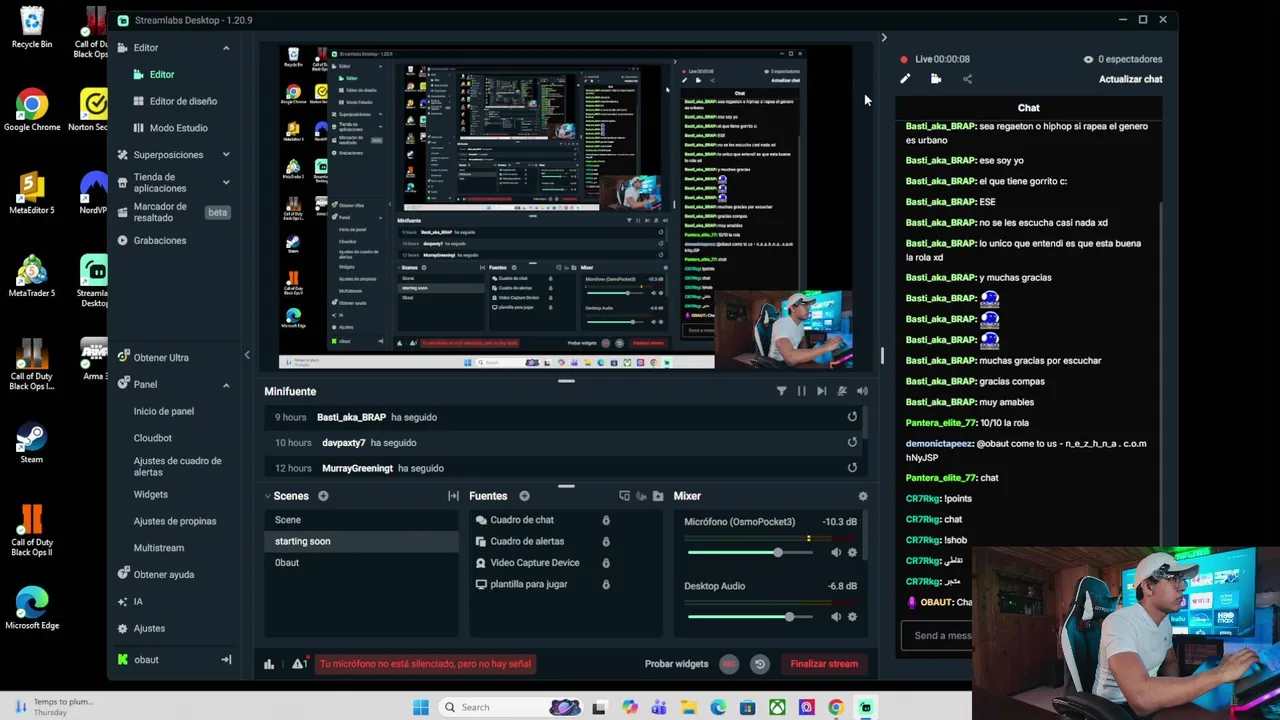Toggle lock on plantilla para jugar source
1280x720 pixels.
pyautogui.click(x=606, y=584)
